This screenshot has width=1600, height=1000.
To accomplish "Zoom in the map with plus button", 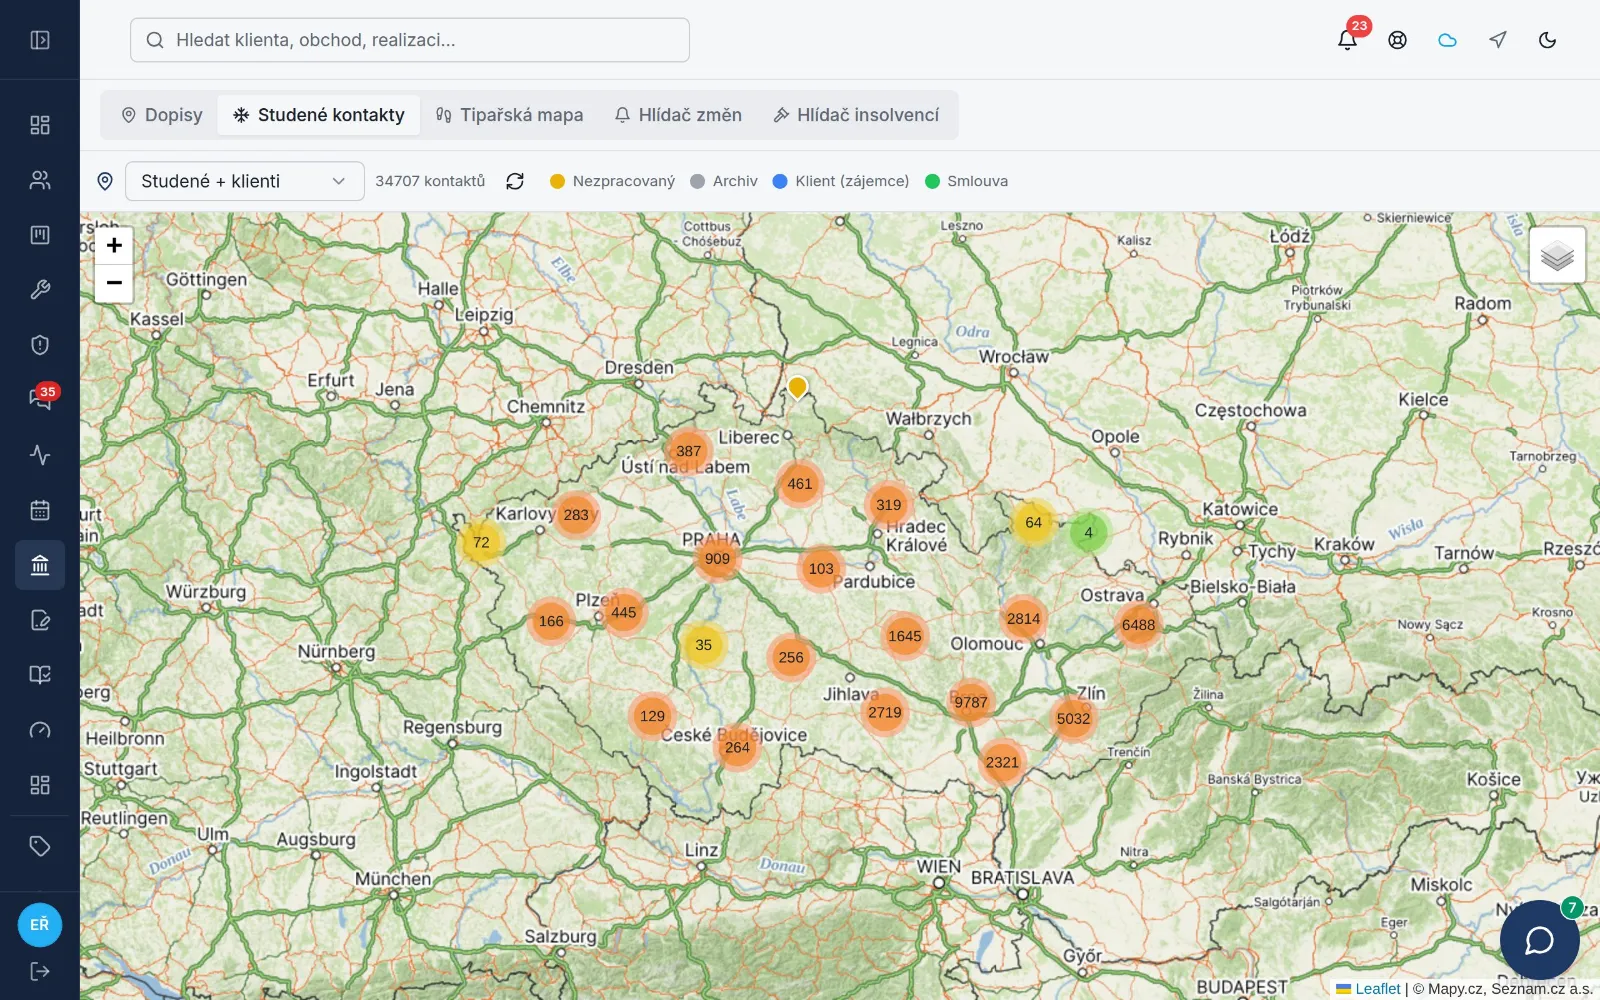I will click(114, 245).
